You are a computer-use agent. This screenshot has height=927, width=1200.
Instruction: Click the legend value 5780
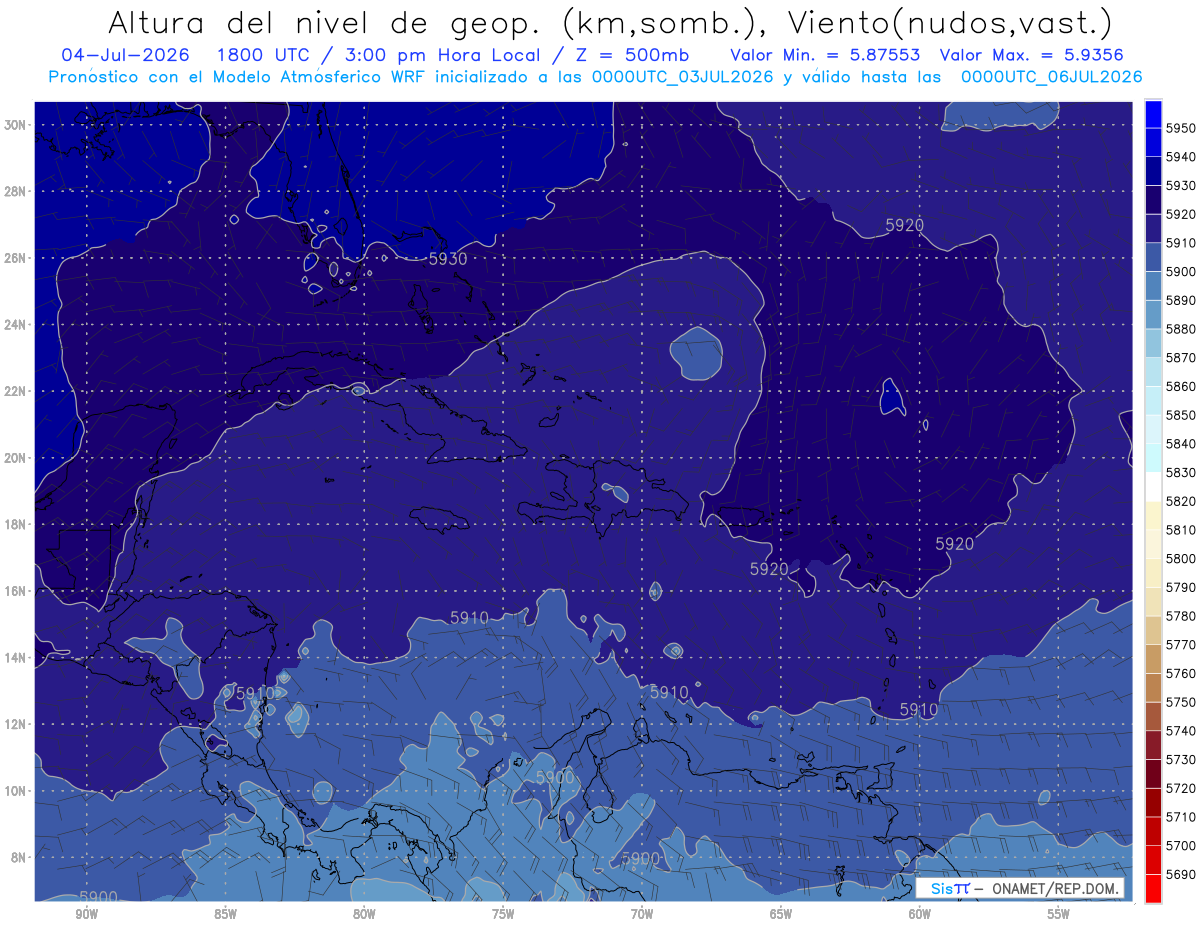(x=1181, y=616)
